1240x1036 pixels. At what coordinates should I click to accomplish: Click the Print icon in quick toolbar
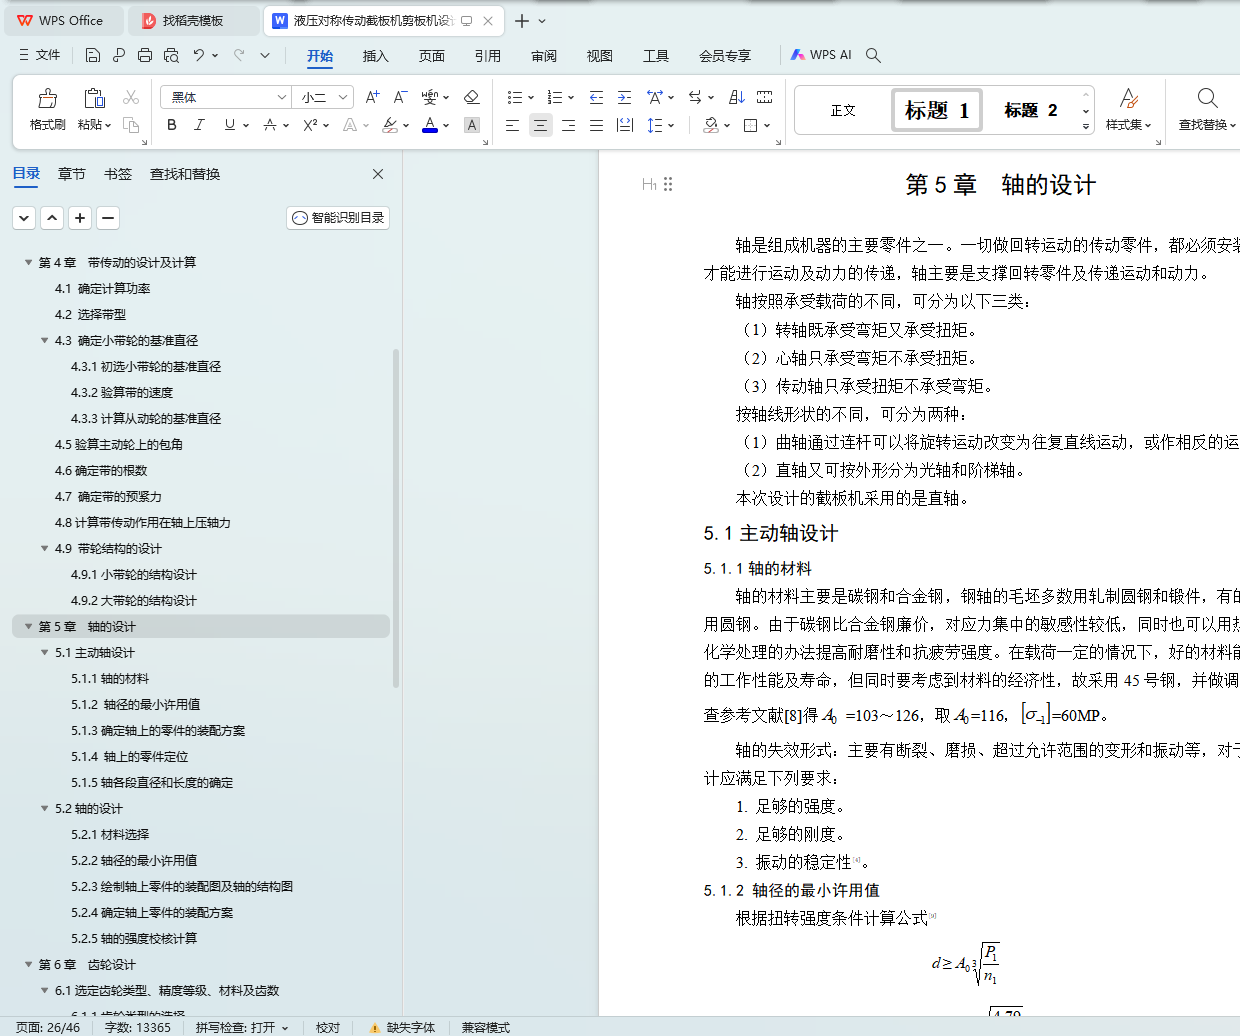coord(145,55)
